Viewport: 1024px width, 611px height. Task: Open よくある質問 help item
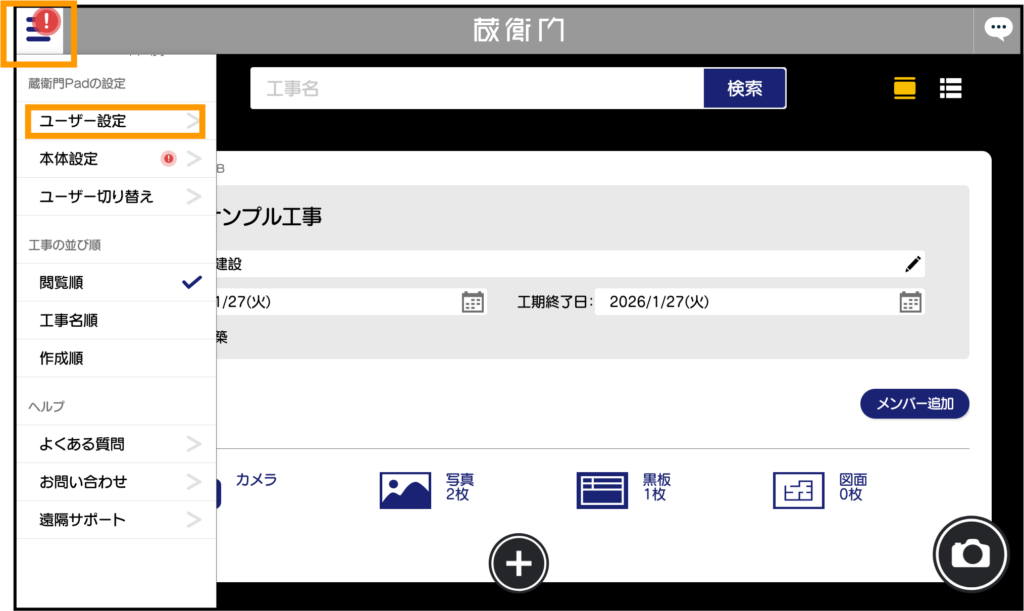116,444
